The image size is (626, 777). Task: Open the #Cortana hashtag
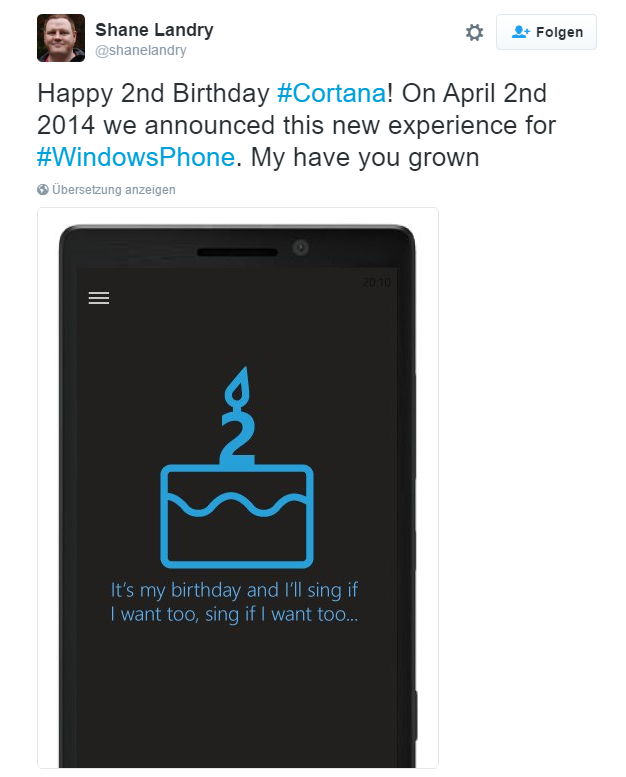[x=332, y=93]
